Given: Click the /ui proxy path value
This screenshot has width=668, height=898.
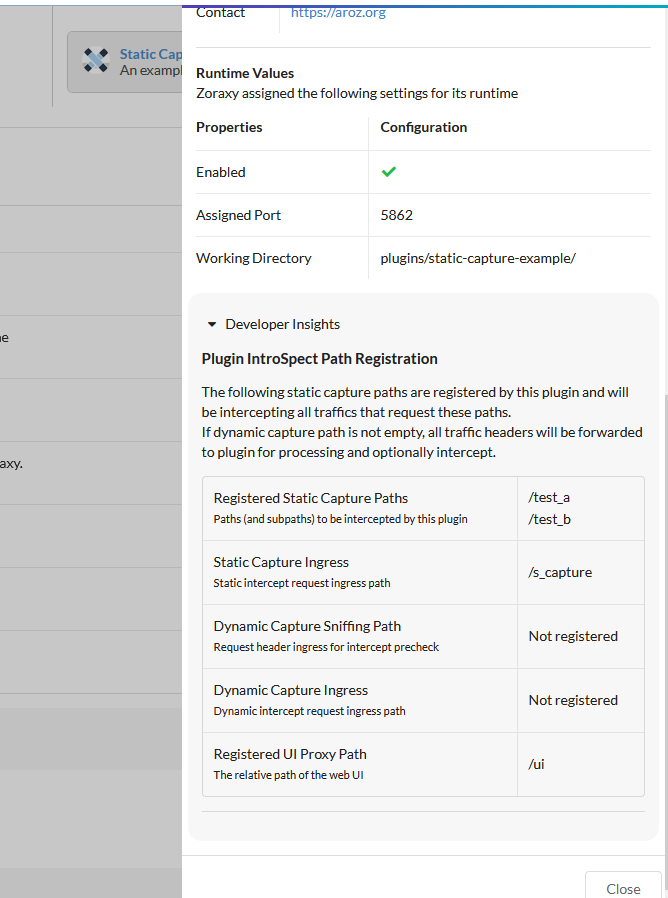Looking at the screenshot, I should click(x=536, y=764).
